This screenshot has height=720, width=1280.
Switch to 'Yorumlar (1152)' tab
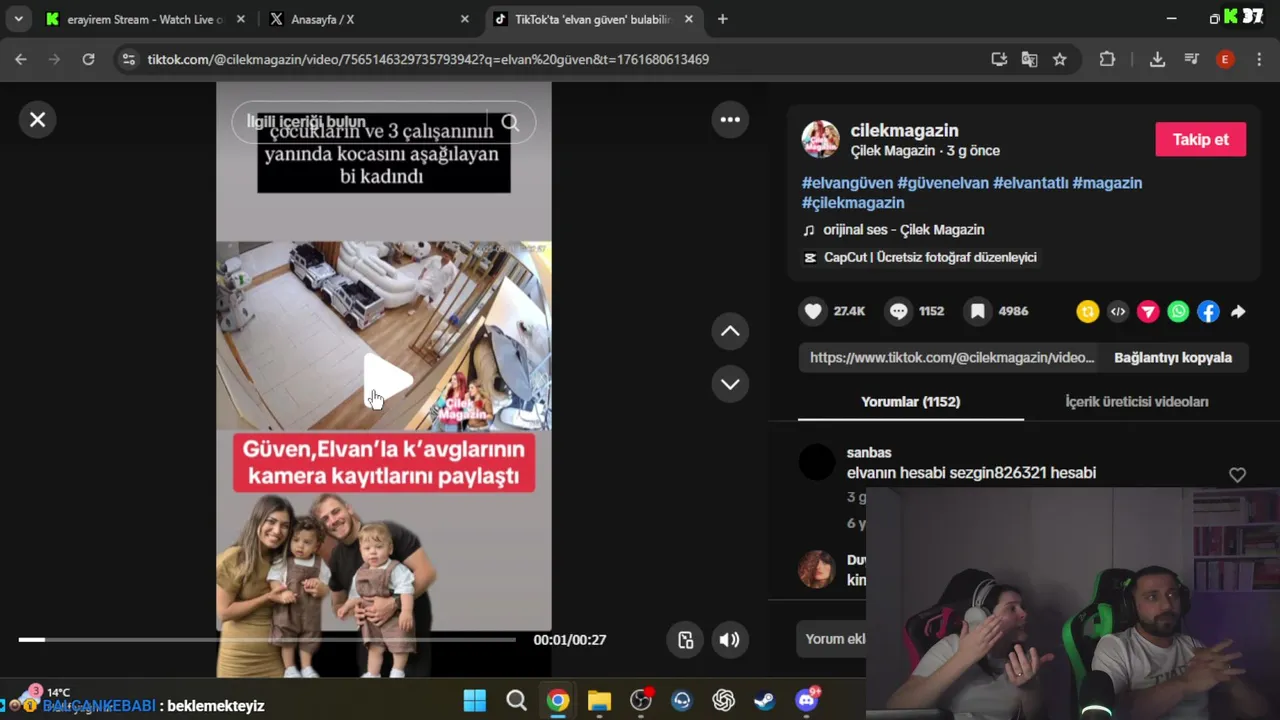click(x=910, y=402)
